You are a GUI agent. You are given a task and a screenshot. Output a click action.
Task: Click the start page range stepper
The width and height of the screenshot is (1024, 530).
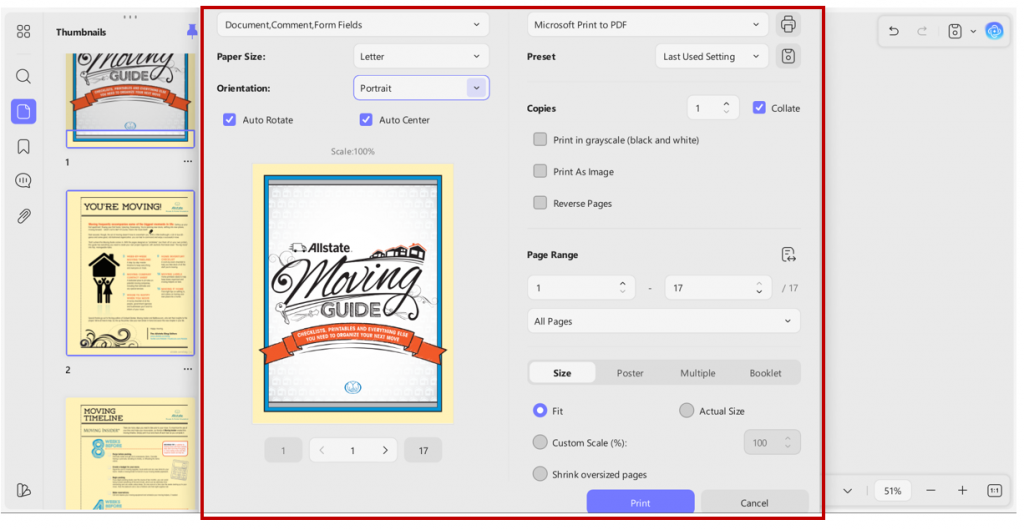pyautogui.click(x=622, y=287)
